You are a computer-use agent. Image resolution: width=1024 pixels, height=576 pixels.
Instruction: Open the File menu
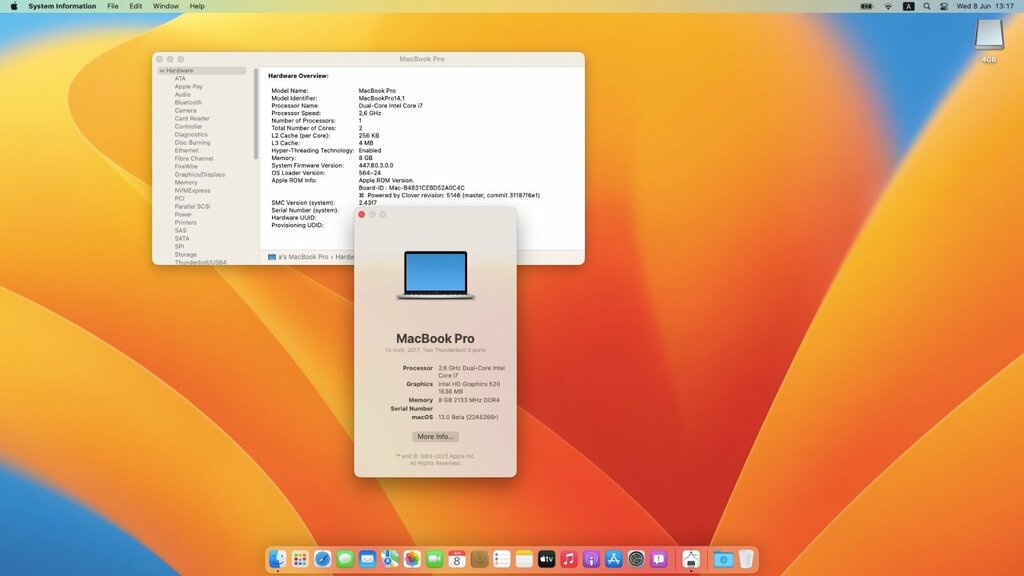coord(112,6)
